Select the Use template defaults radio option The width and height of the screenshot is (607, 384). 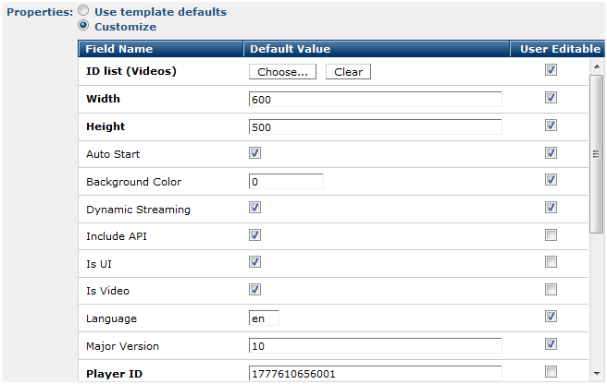(83, 11)
